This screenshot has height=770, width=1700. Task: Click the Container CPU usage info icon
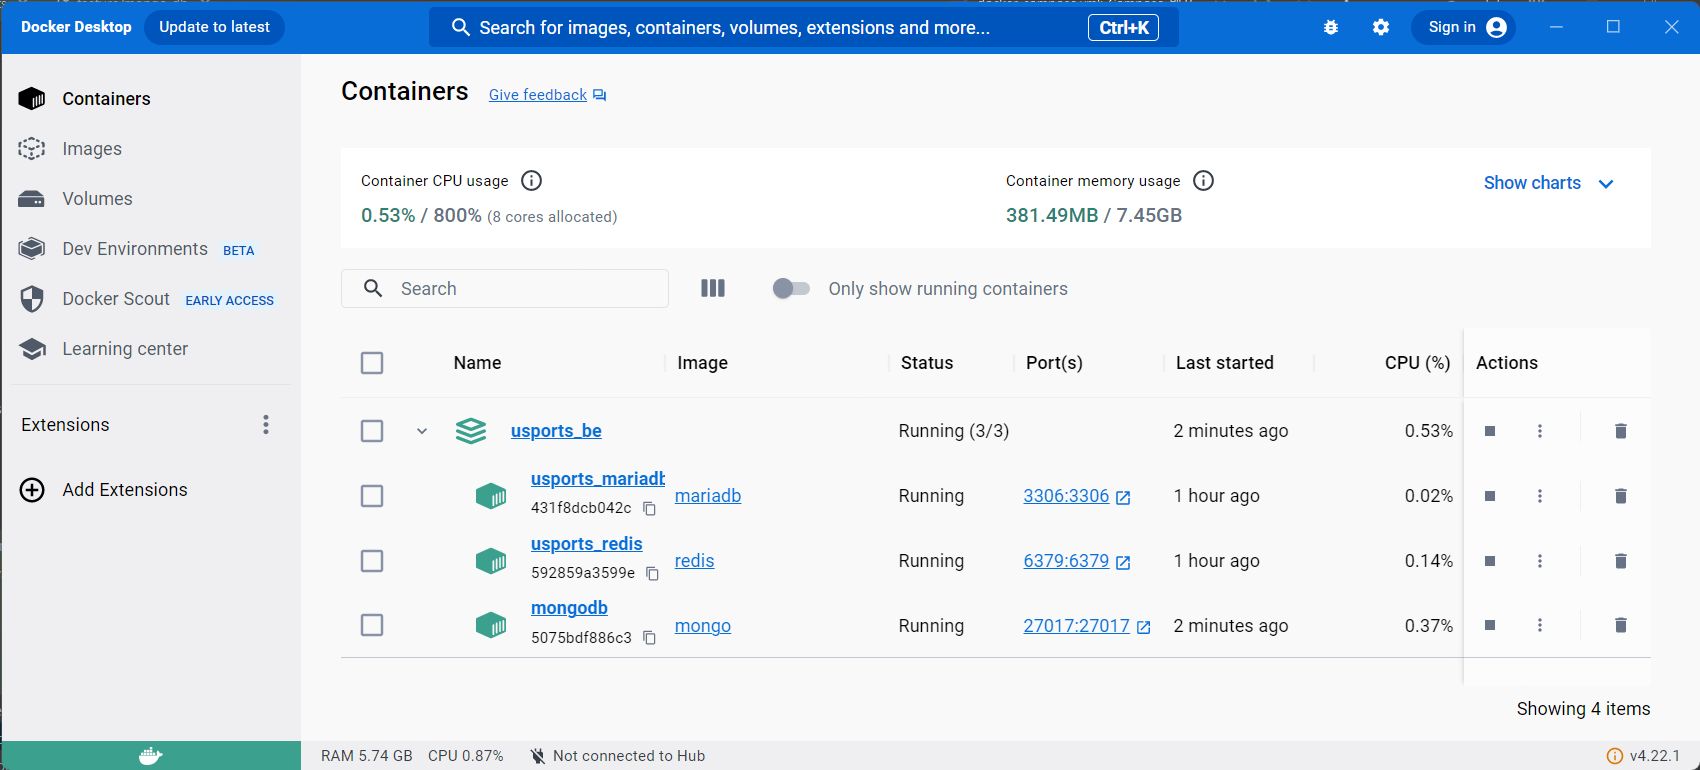point(532,181)
